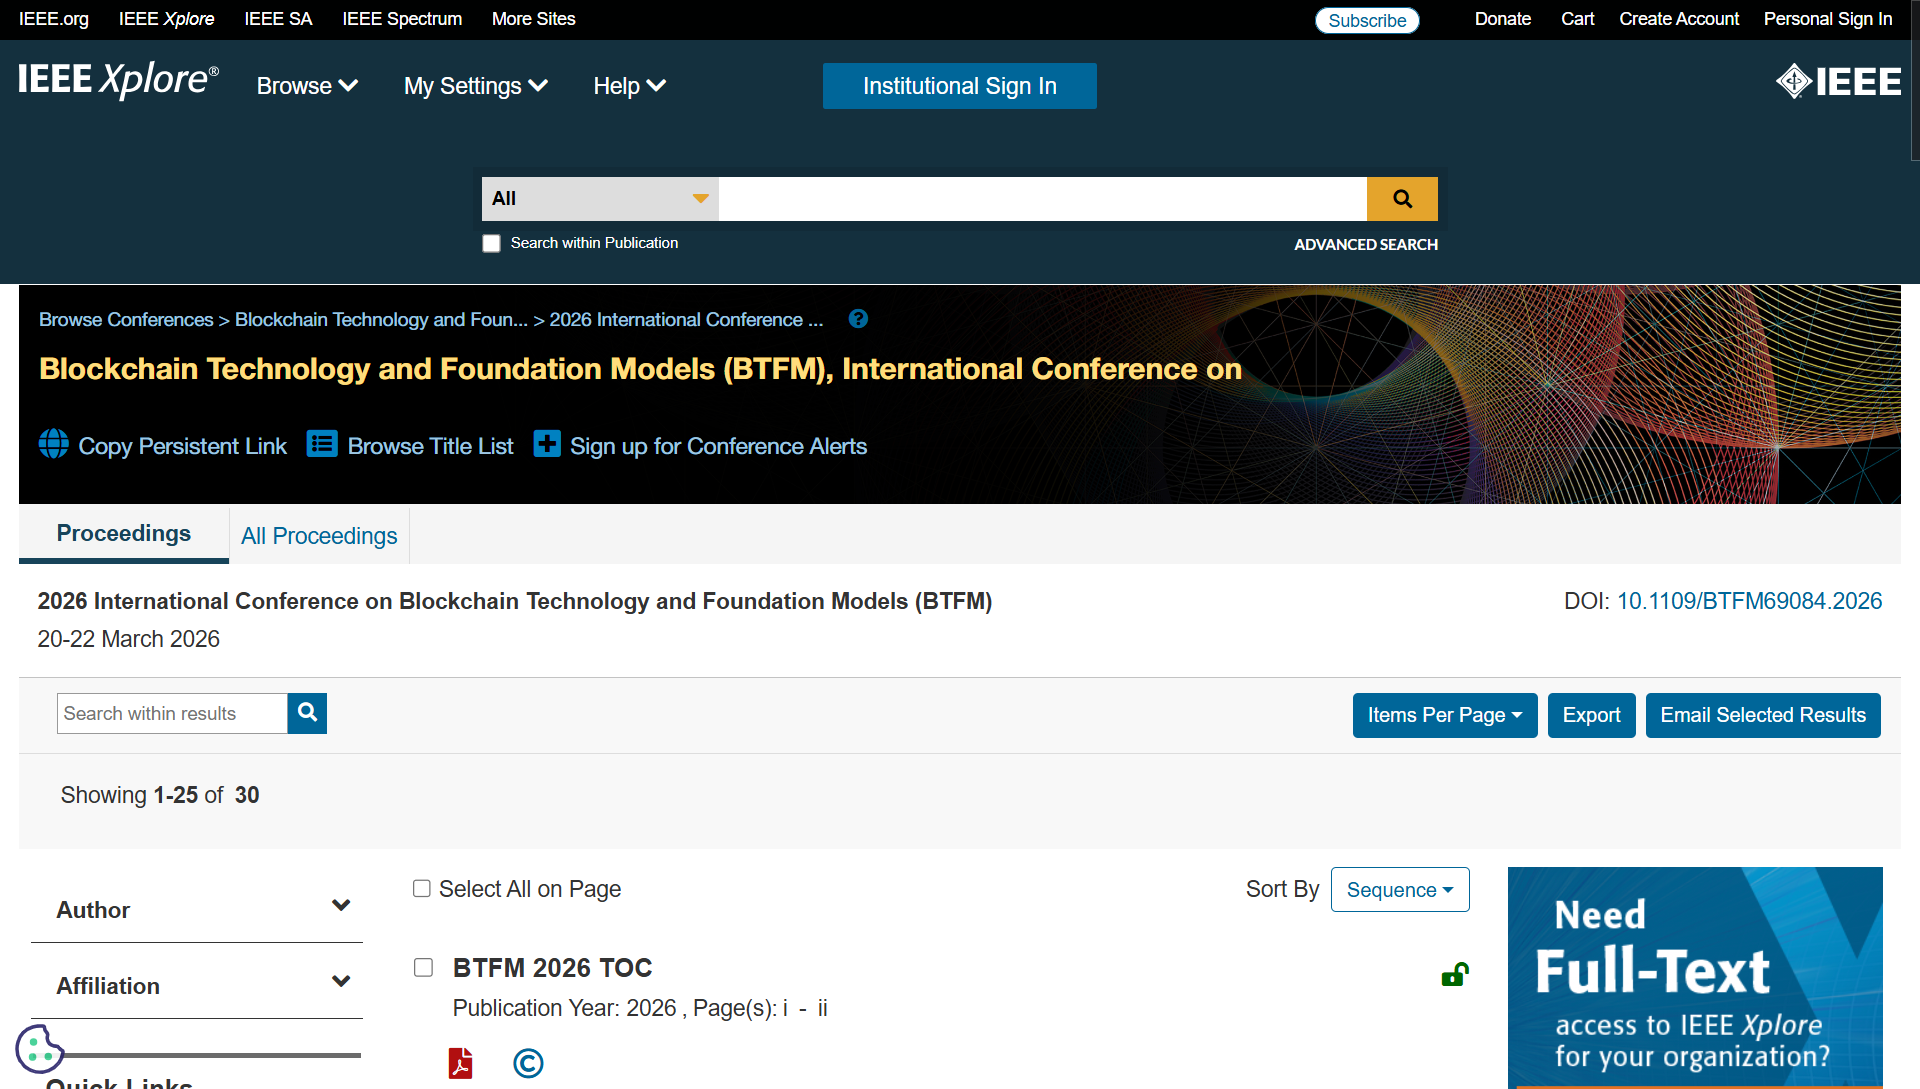
Task: Open the Sequence sort dropdown
Action: click(1399, 890)
